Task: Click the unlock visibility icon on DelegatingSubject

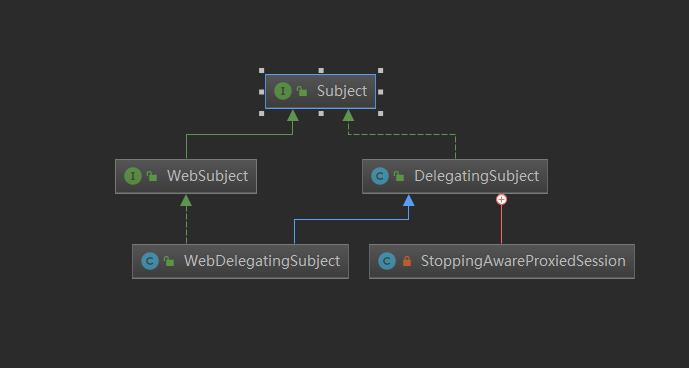Action: (399, 176)
